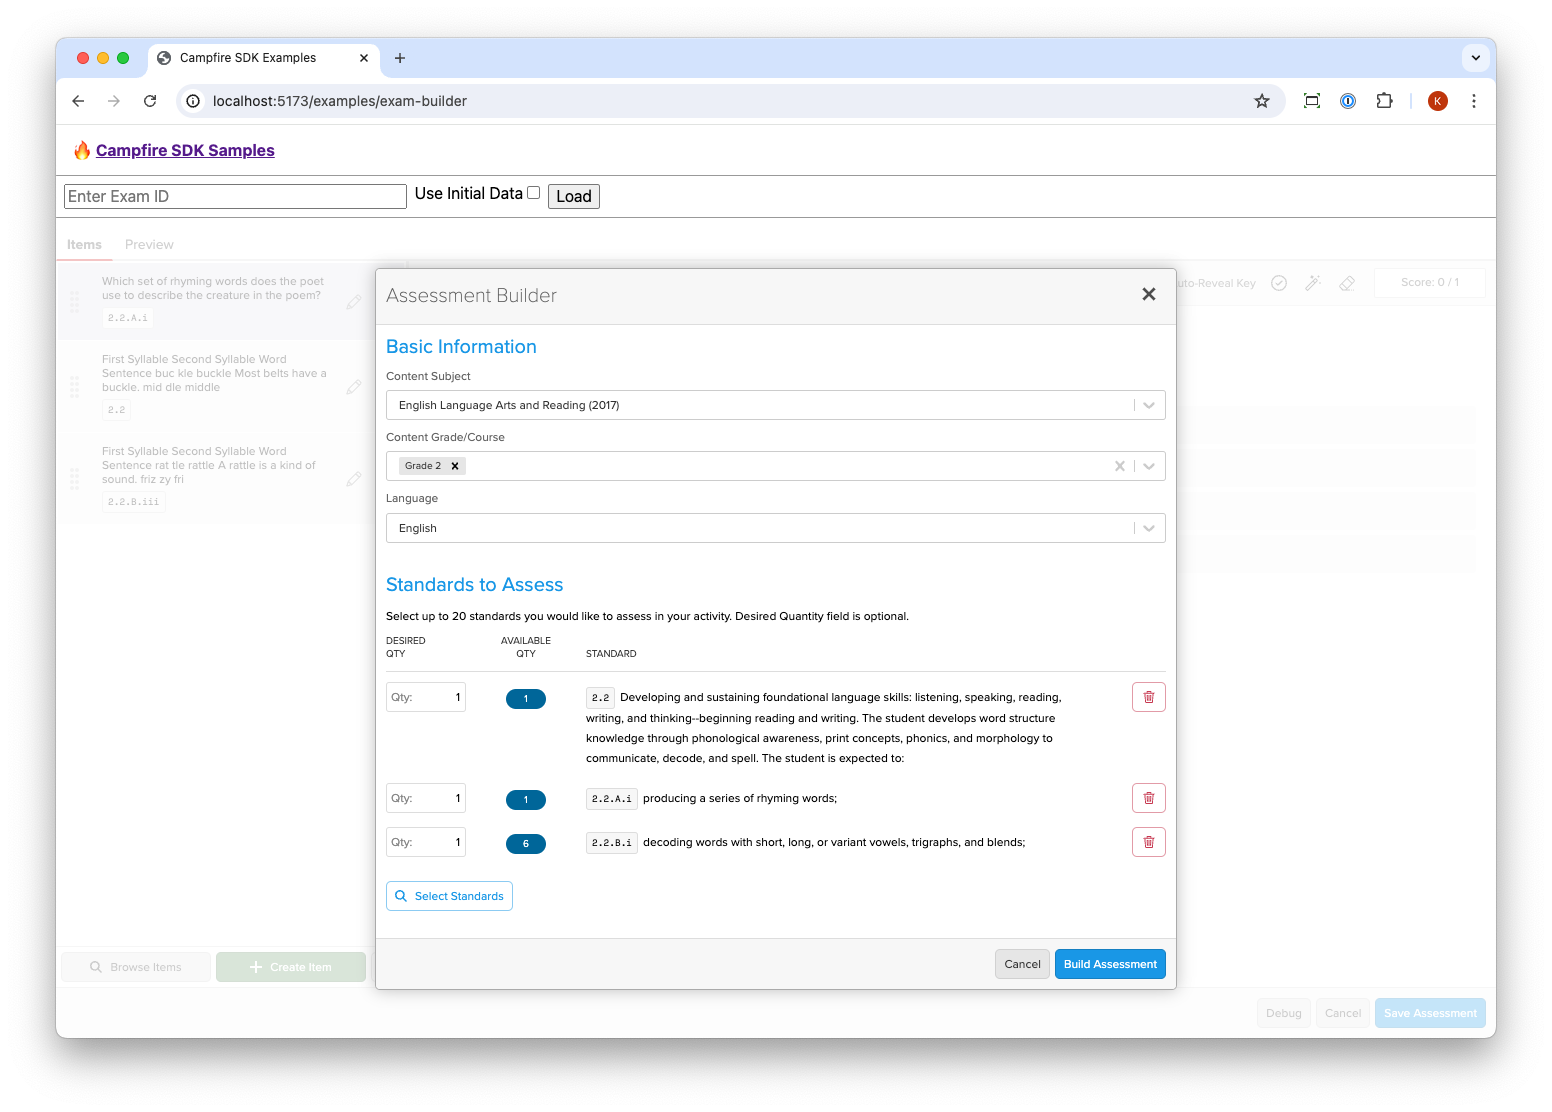
Task: Click the Load button
Action: [x=574, y=196]
